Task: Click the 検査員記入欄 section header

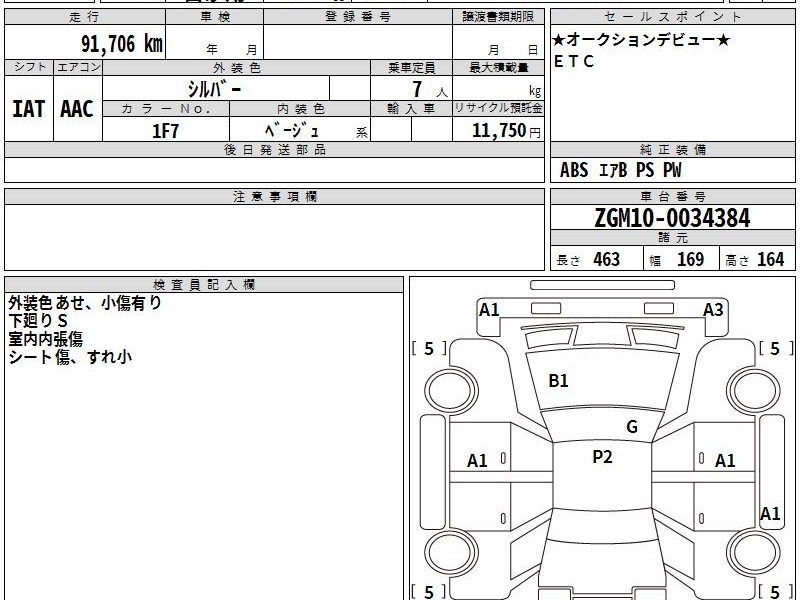Action: (x=204, y=285)
